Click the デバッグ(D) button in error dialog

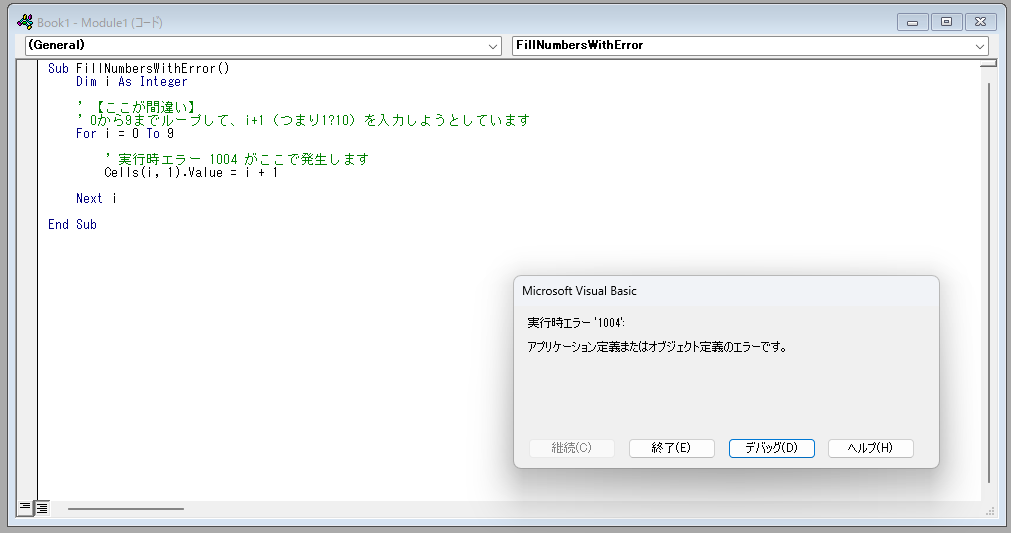click(771, 448)
